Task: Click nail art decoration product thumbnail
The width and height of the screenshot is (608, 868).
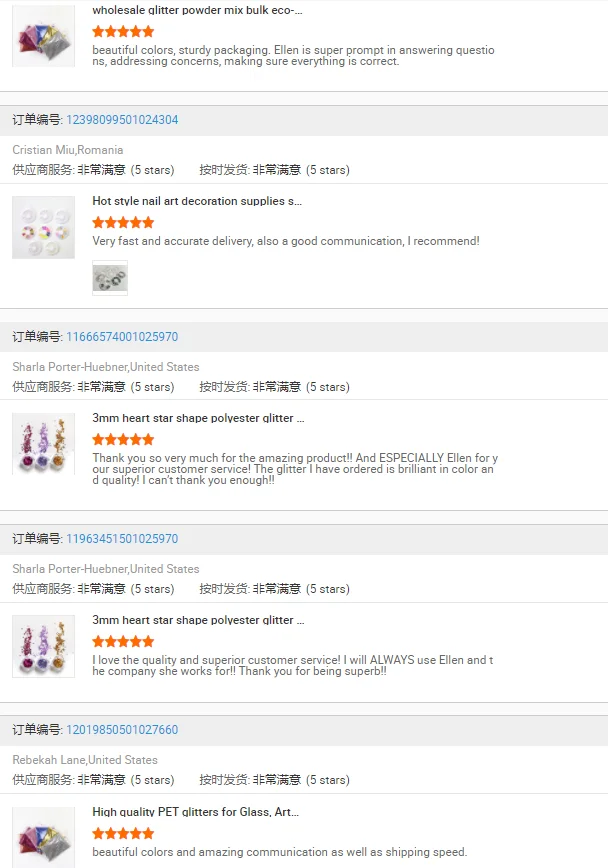Action: [43, 228]
